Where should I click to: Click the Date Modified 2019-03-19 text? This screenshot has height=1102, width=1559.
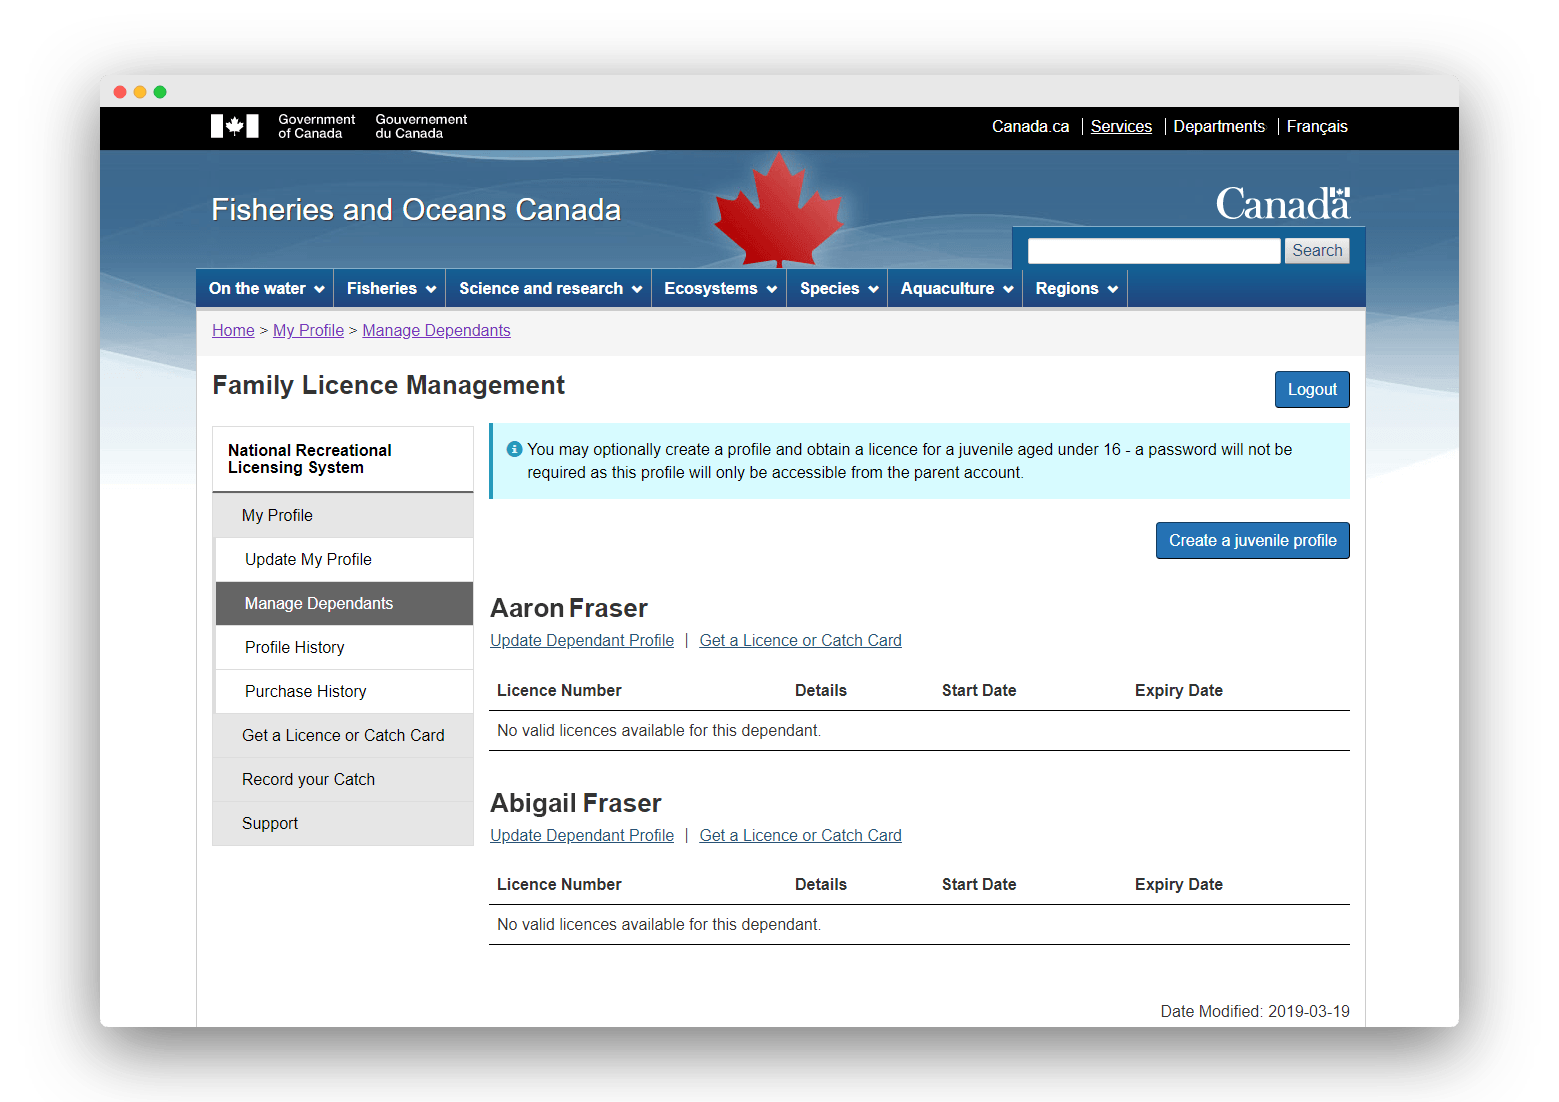pos(1255,1011)
